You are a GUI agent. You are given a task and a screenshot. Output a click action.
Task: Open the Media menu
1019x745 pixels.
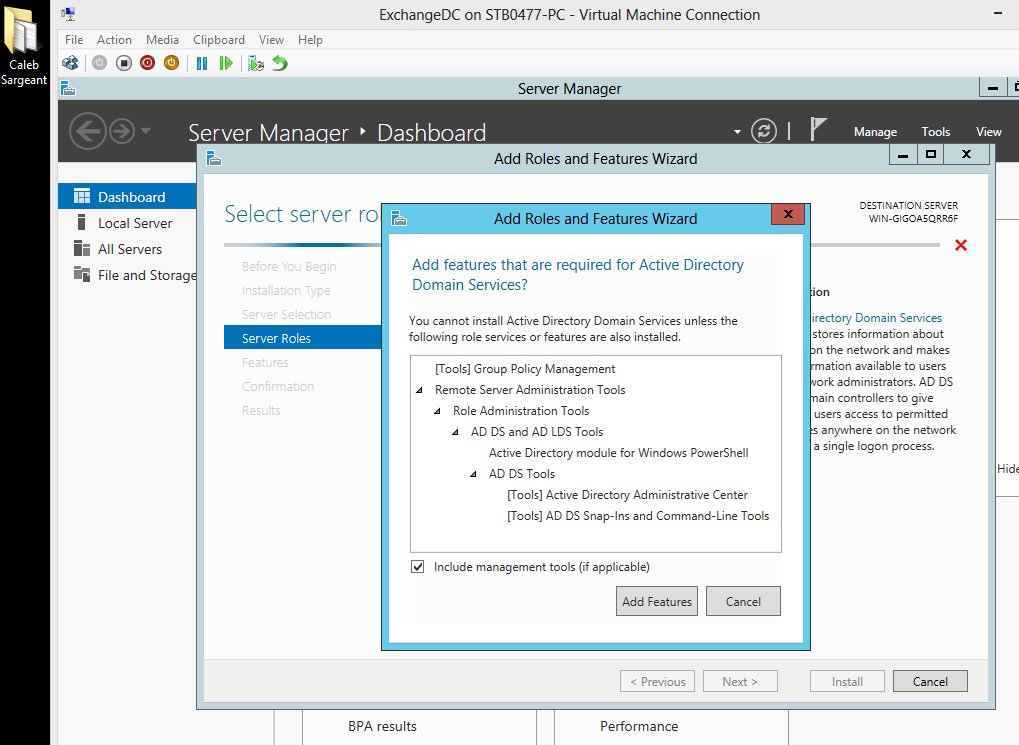point(162,40)
